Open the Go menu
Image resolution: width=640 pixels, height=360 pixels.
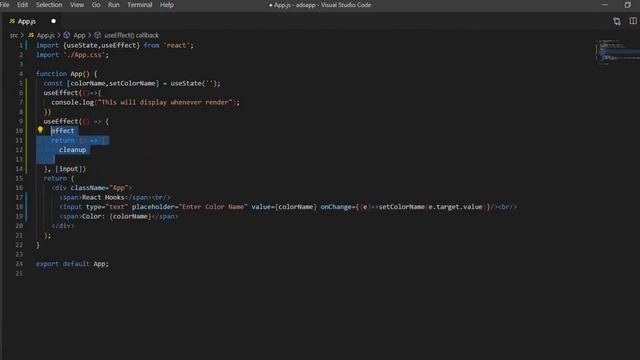click(96, 5)
